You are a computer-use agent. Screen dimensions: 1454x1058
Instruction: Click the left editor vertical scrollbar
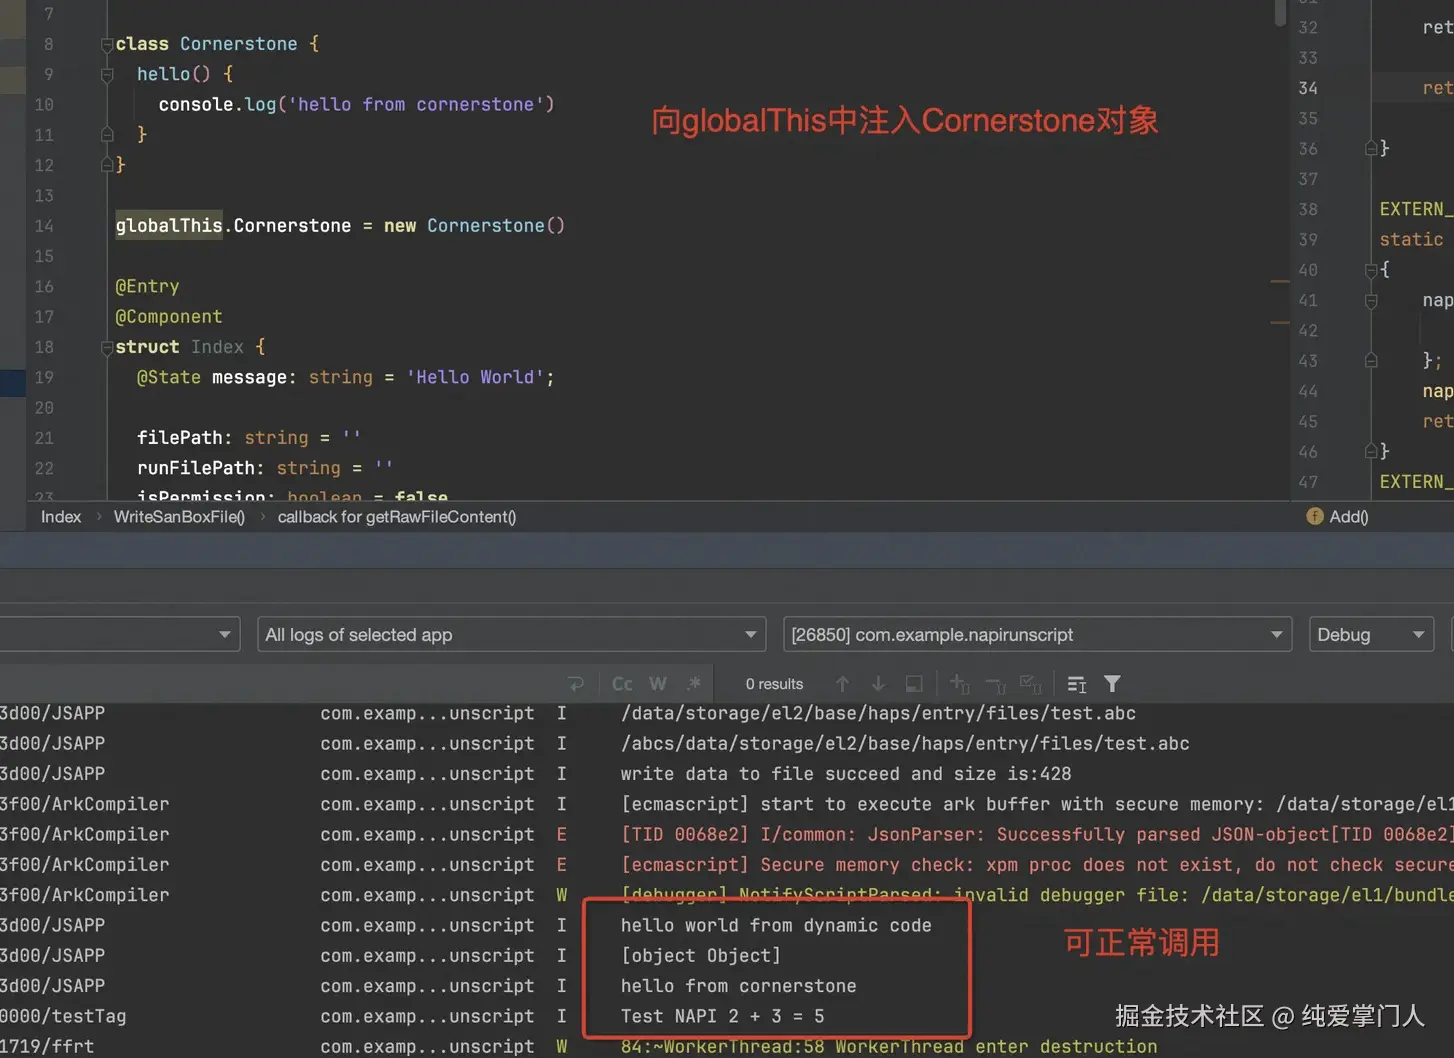[1280, 14]
